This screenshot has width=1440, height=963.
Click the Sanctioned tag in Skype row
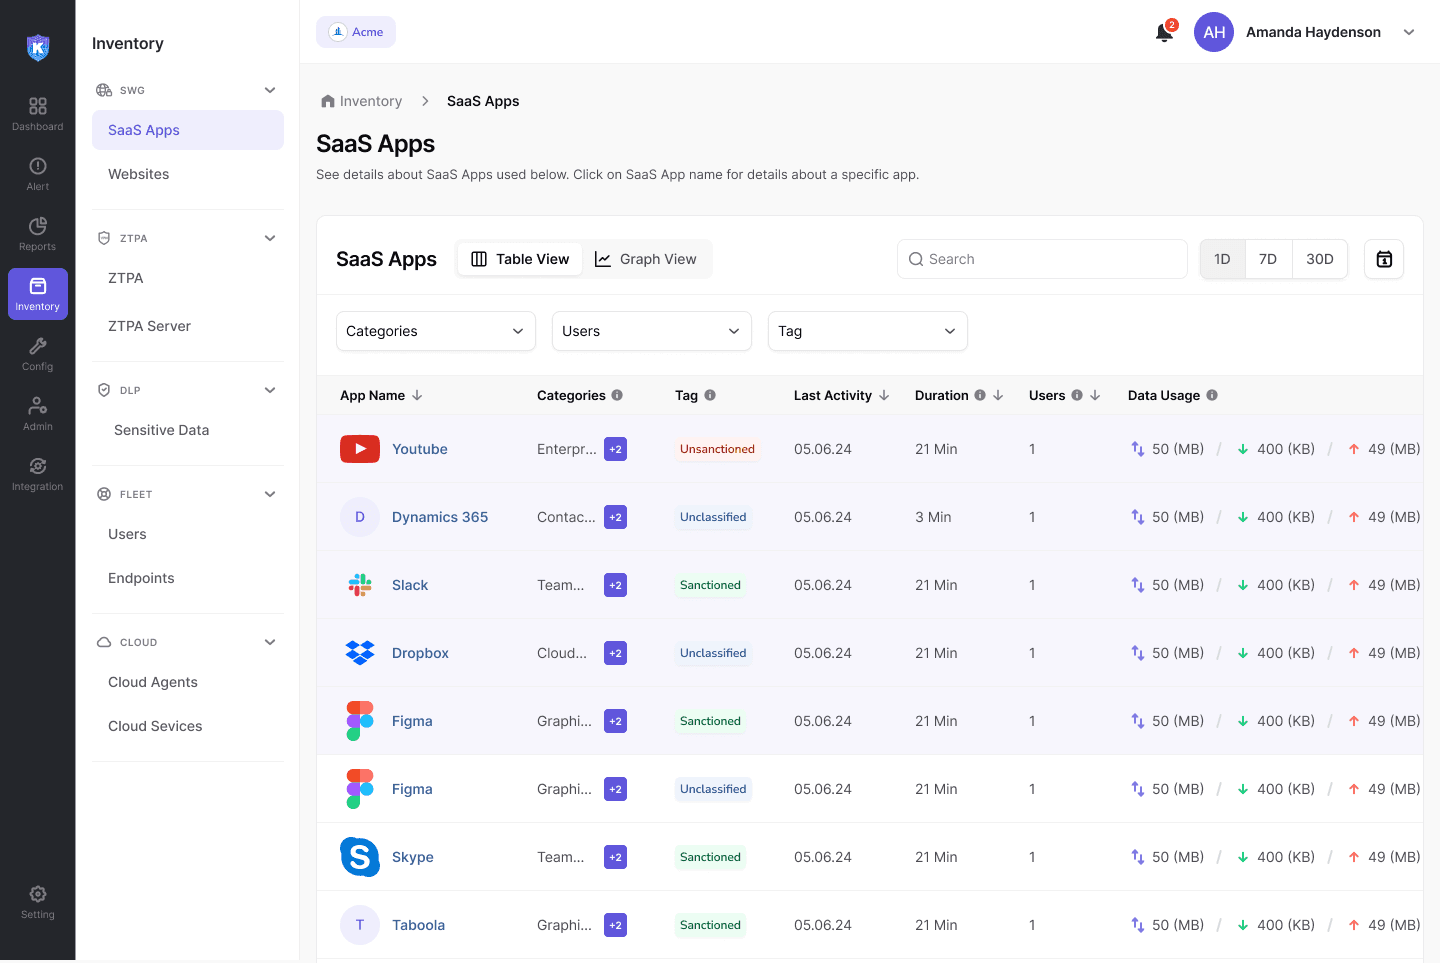710,857
